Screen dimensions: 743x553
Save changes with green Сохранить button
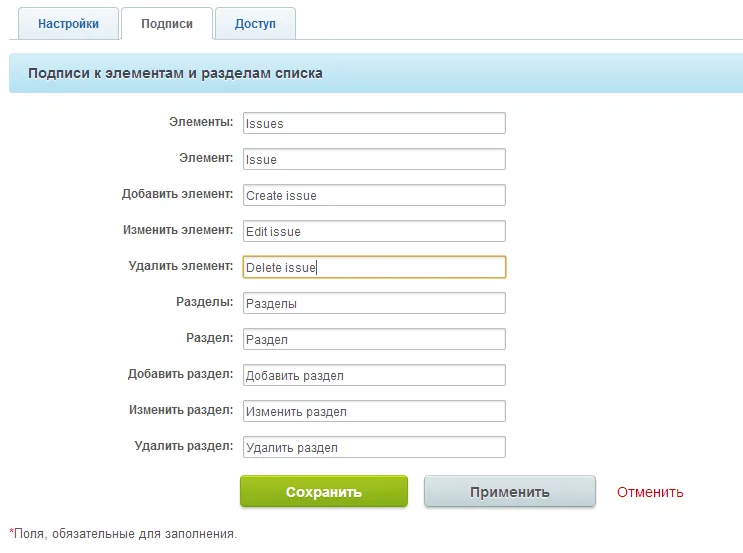[324, 492]
